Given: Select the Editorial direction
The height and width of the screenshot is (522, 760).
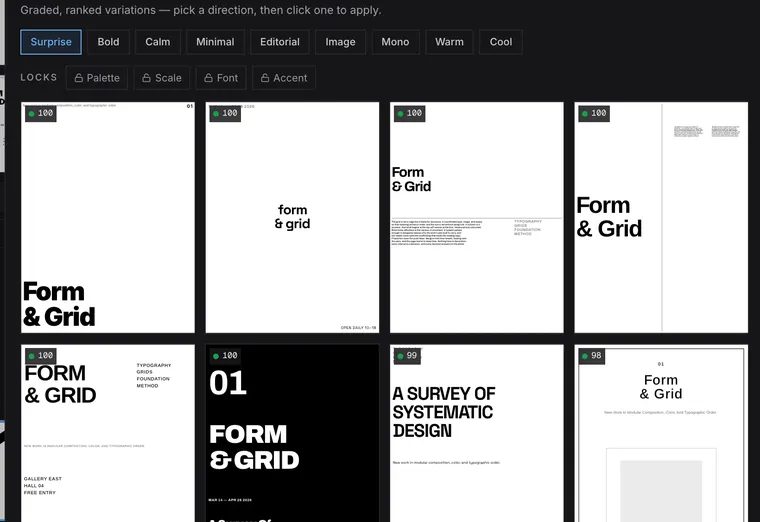Looking at the screenshot, I should click(x=280, y=42).
